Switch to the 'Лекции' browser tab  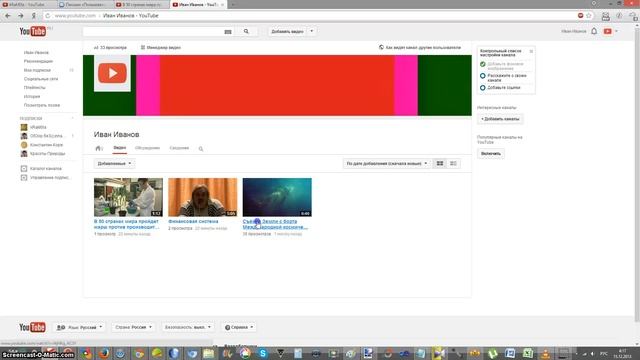[84, 4]
